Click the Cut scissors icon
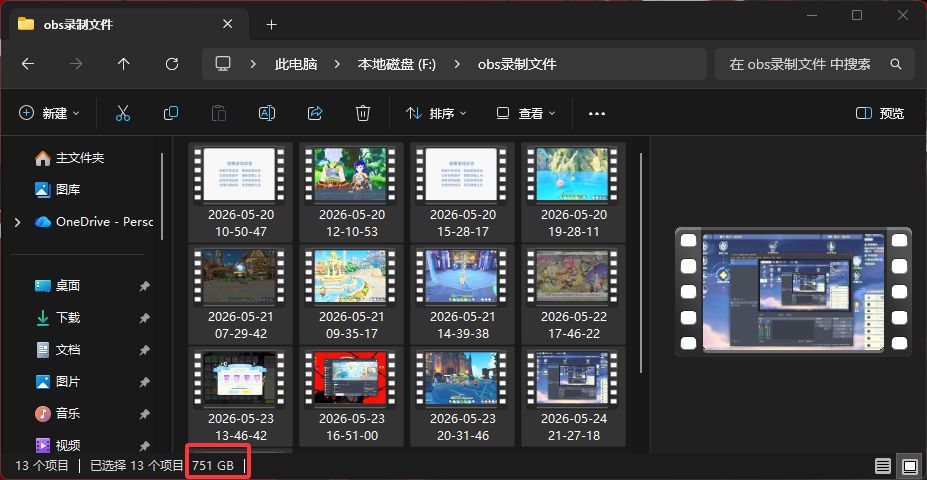Screen dimensions: 927x480 pos(122,113)
